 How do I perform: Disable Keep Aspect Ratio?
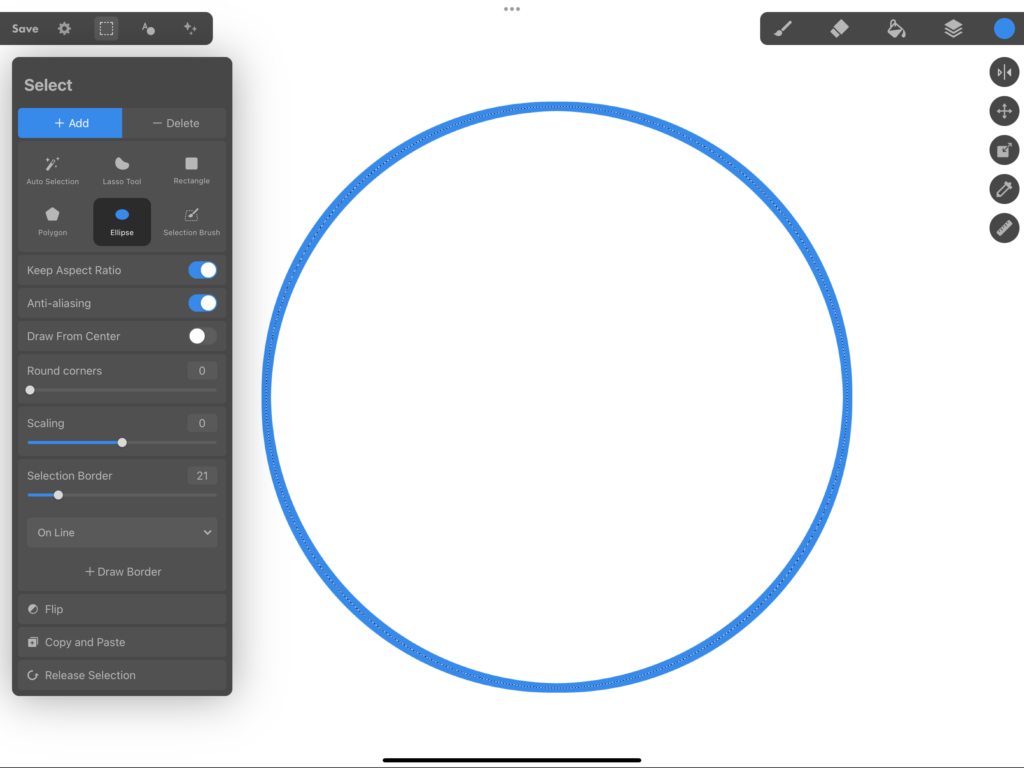[x=203, y=270]
